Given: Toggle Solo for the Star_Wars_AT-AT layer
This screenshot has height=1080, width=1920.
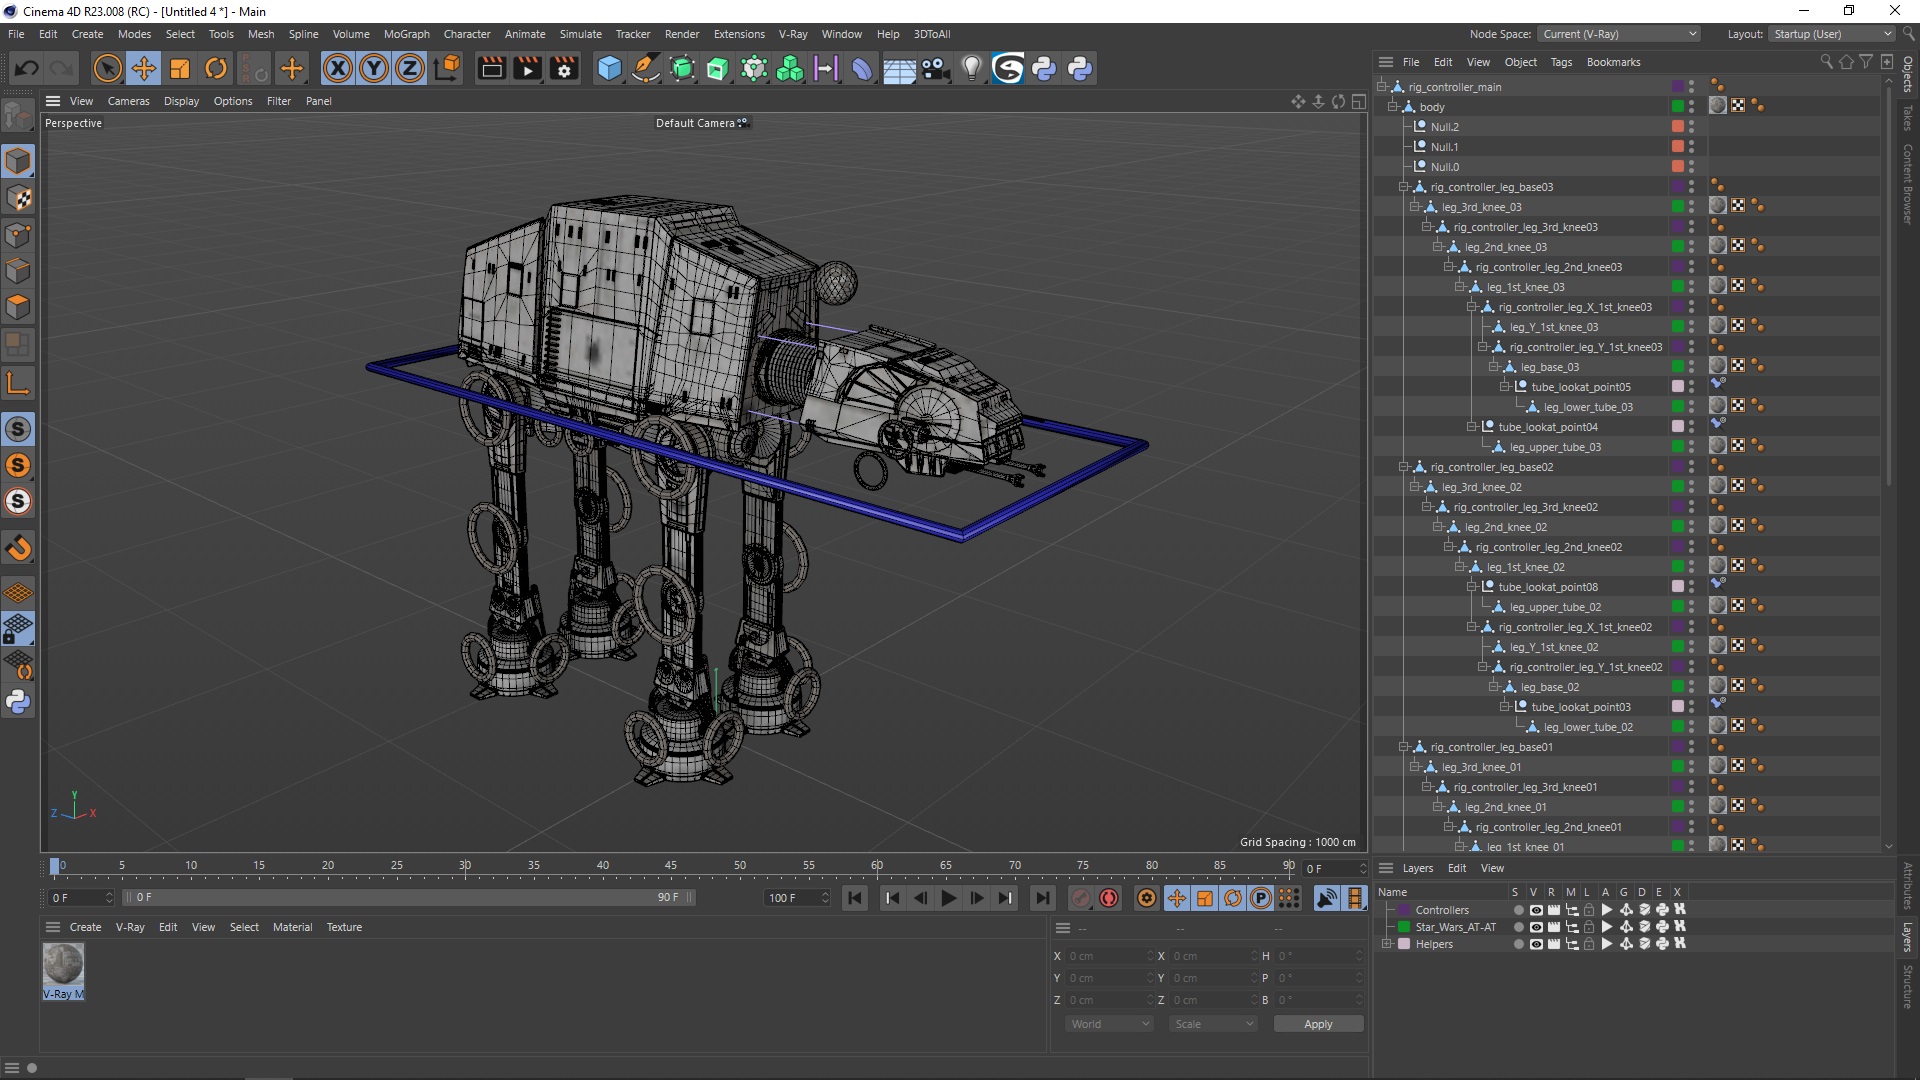Looking at the screenshot, I should pyautogui.click(x=1519, y=927).
